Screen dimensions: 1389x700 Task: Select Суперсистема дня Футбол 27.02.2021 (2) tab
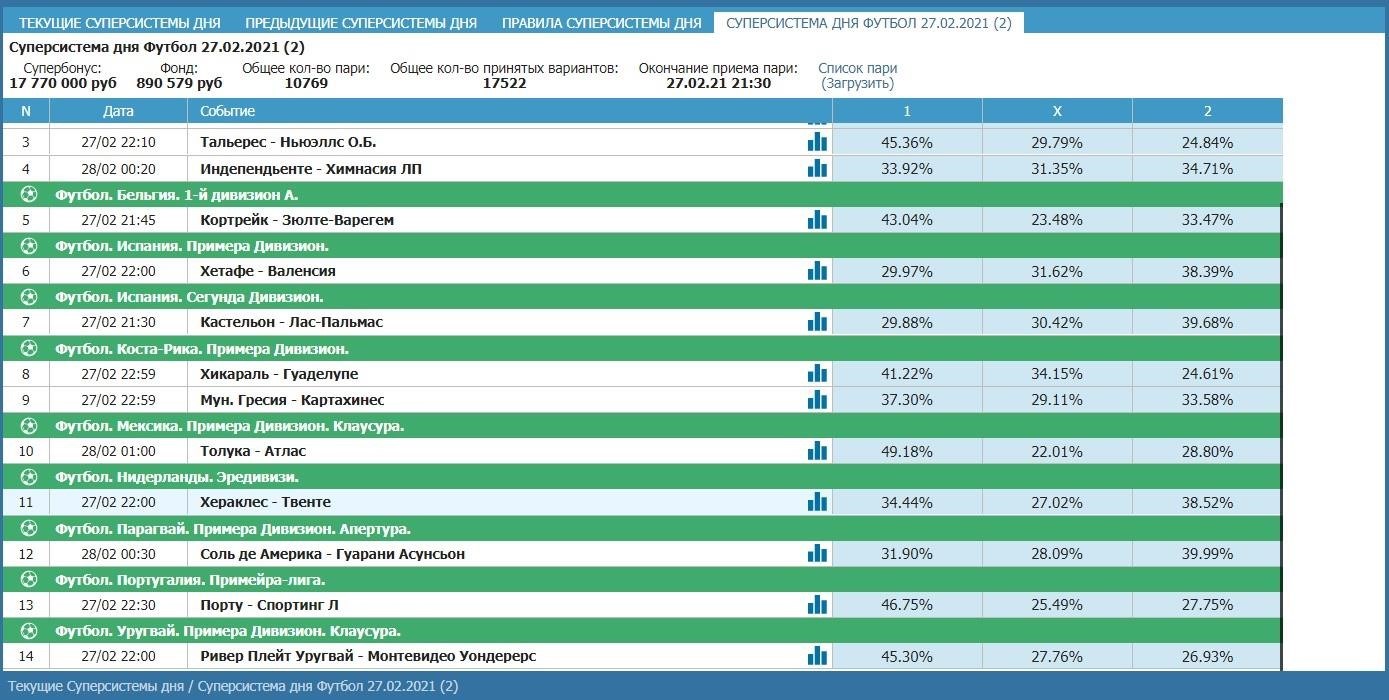[x=869, y=23]
